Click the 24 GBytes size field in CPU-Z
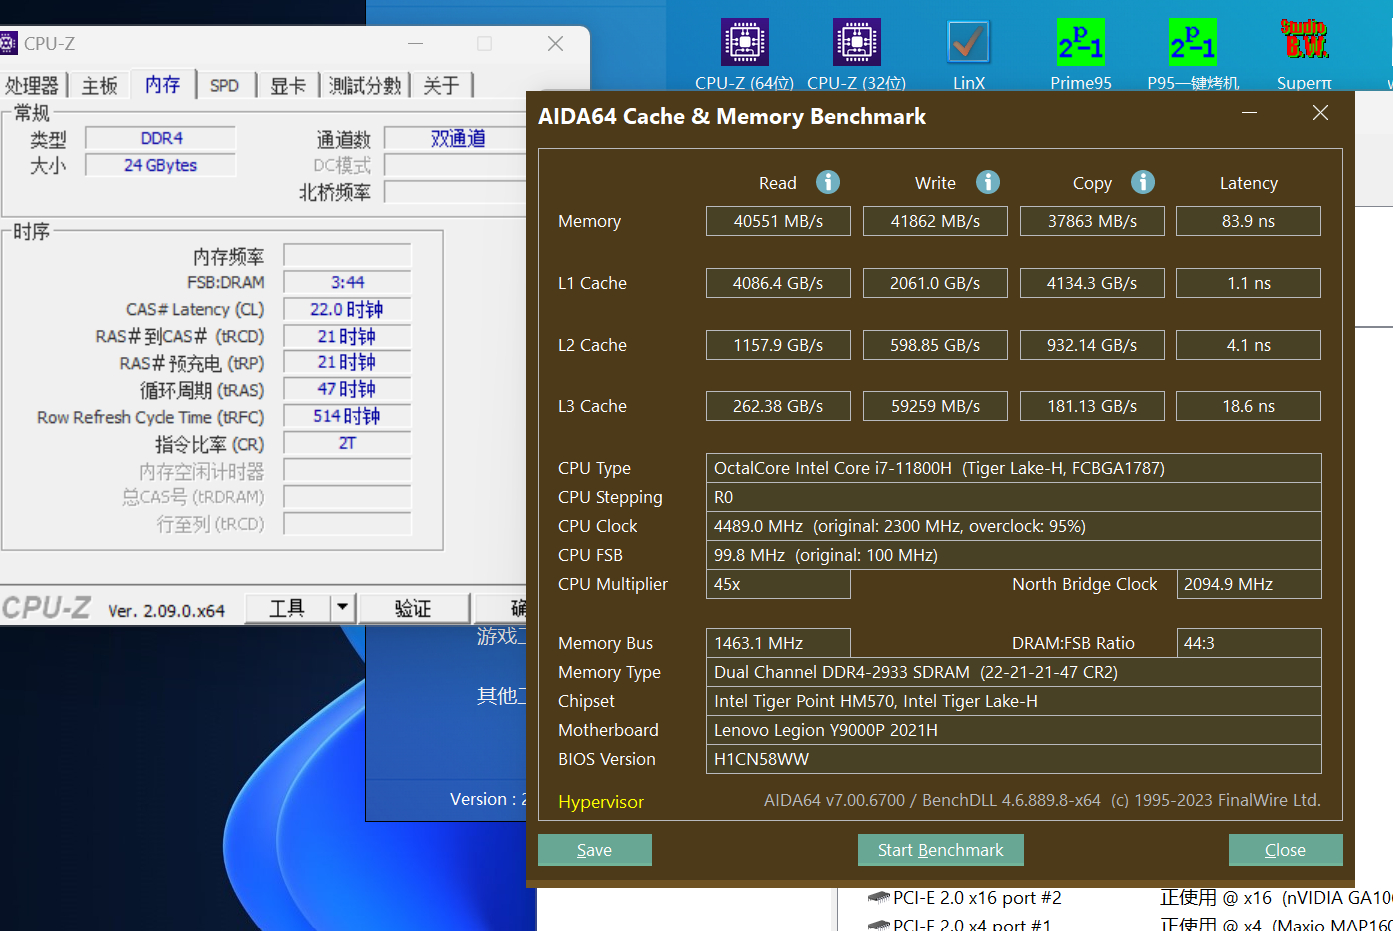The height and width of the screenshot is (931, 1393). tap(161, 165)
